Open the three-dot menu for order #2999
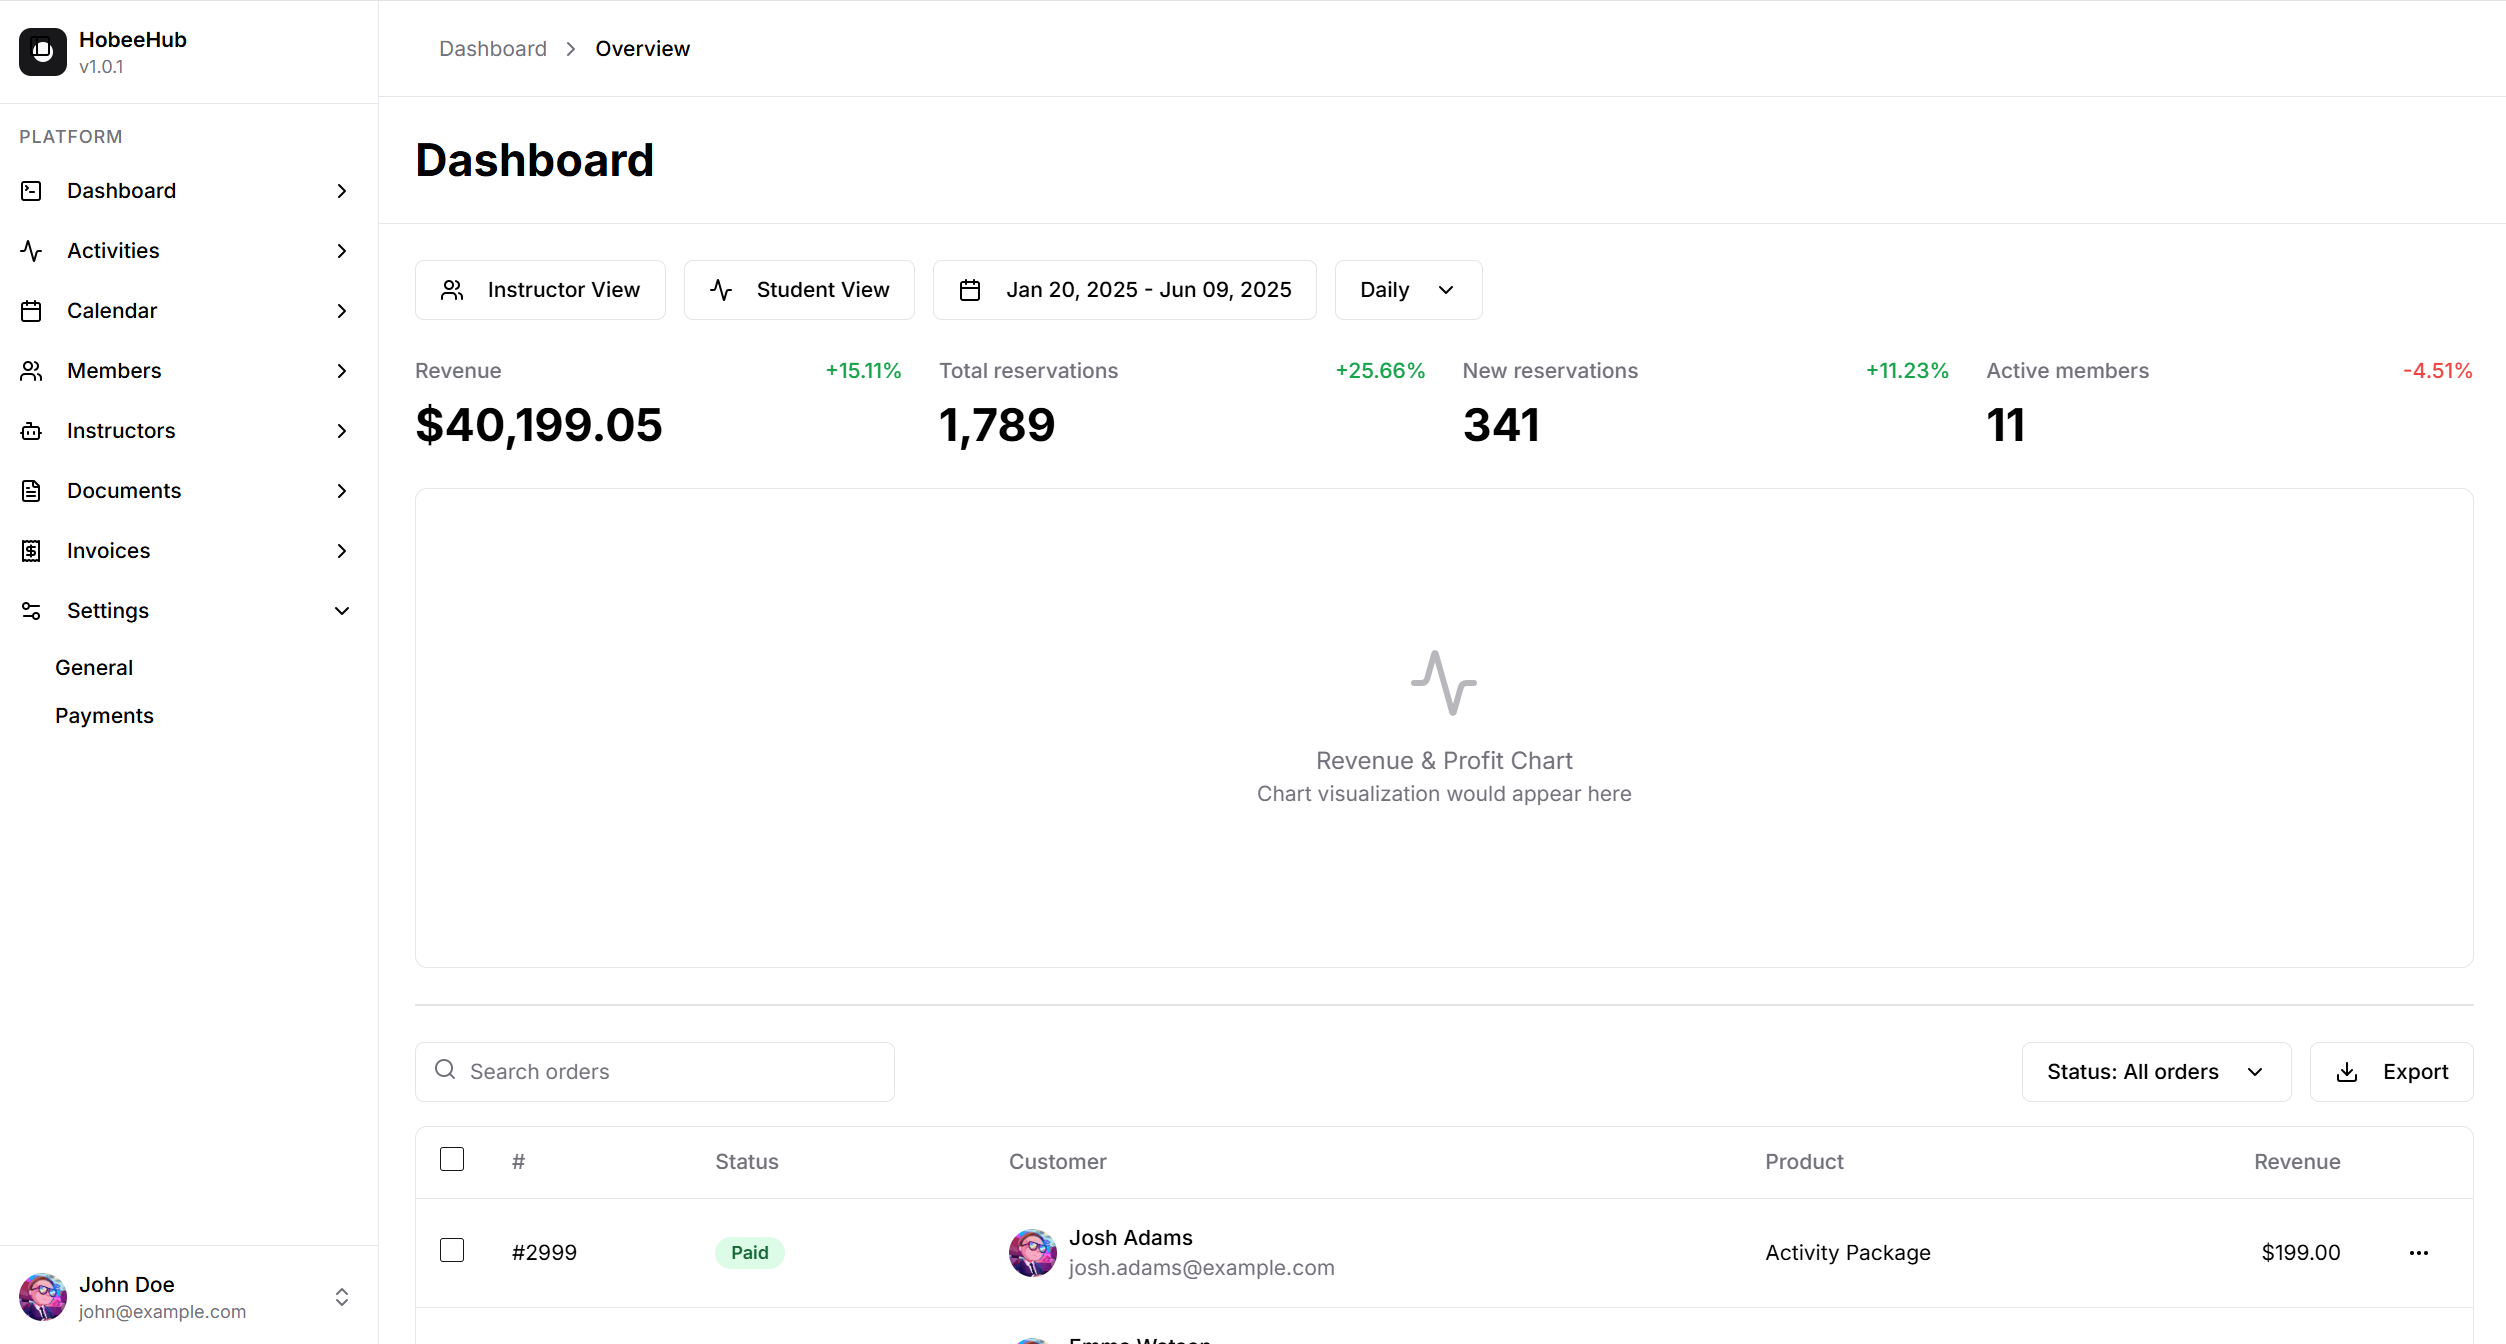2506x1344 pixels. pos(2419,1253)
